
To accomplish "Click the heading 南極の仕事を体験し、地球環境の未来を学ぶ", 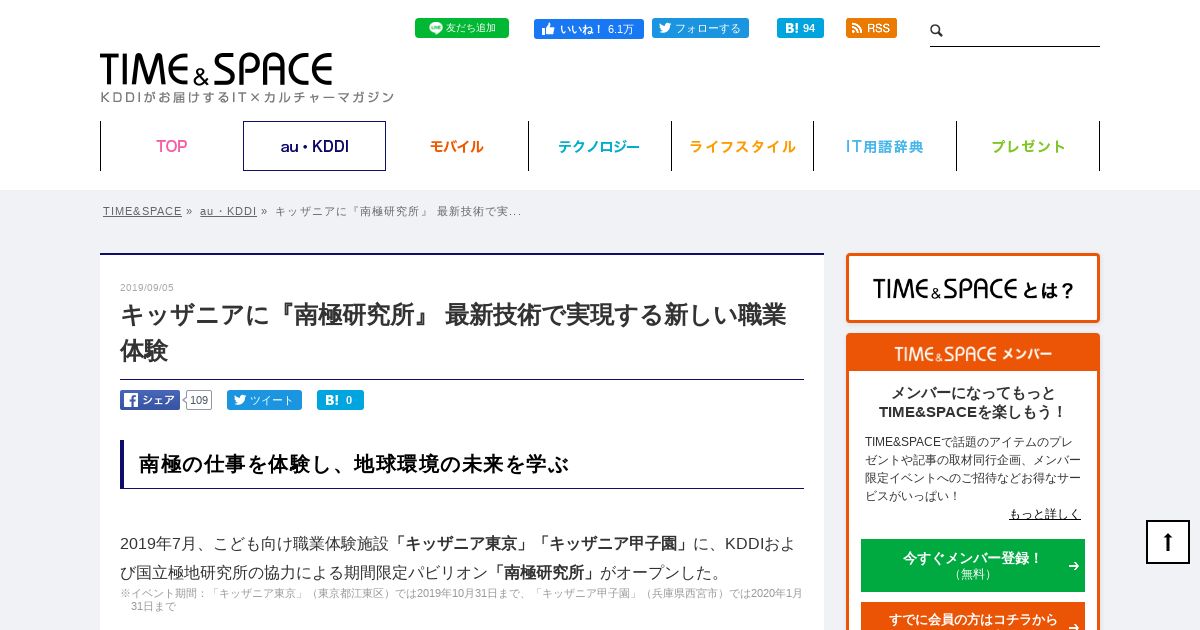I will point(353,464).
